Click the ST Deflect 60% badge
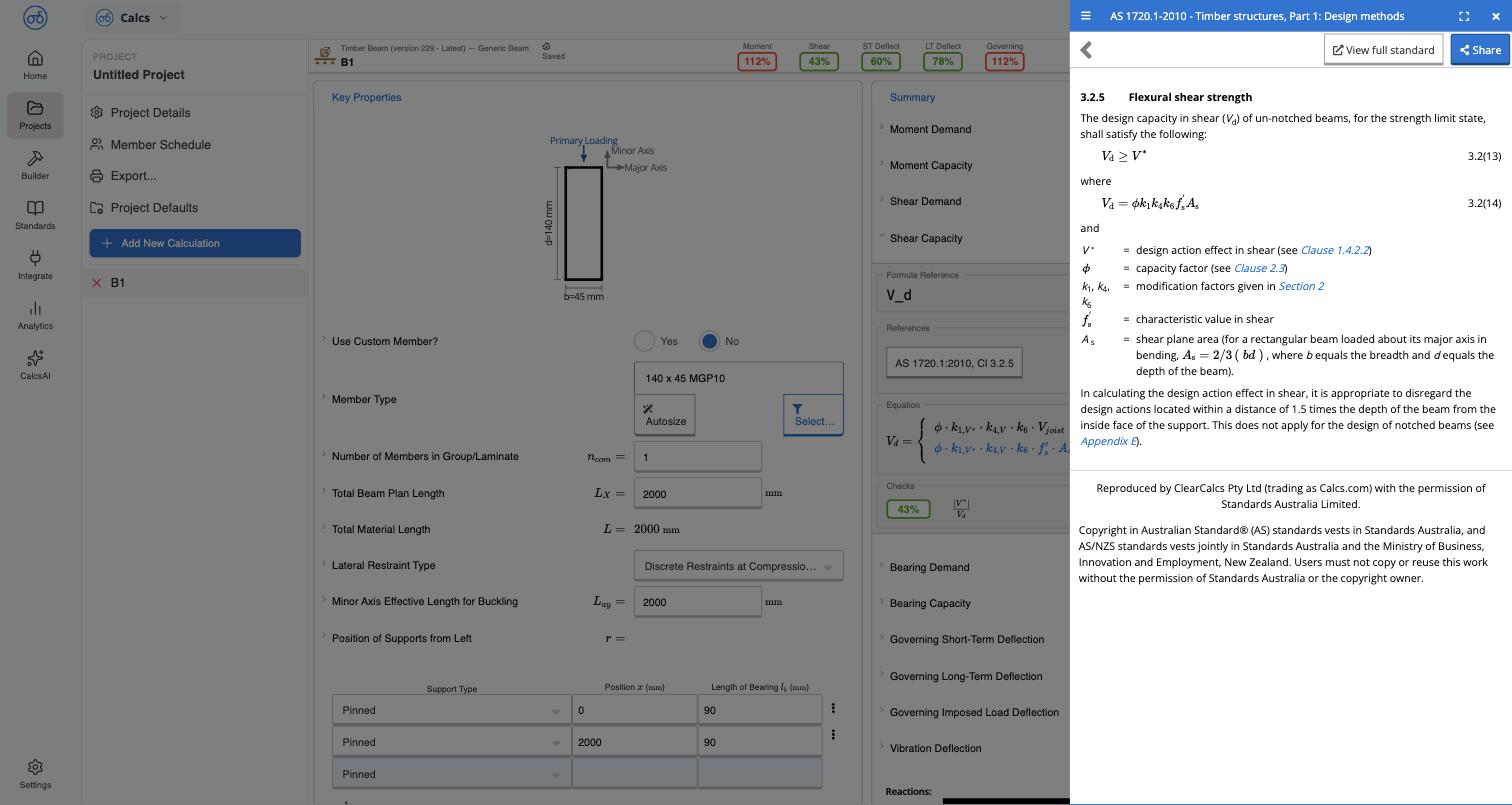This screenshot has height=805, width=1512. tap(880, 61)
